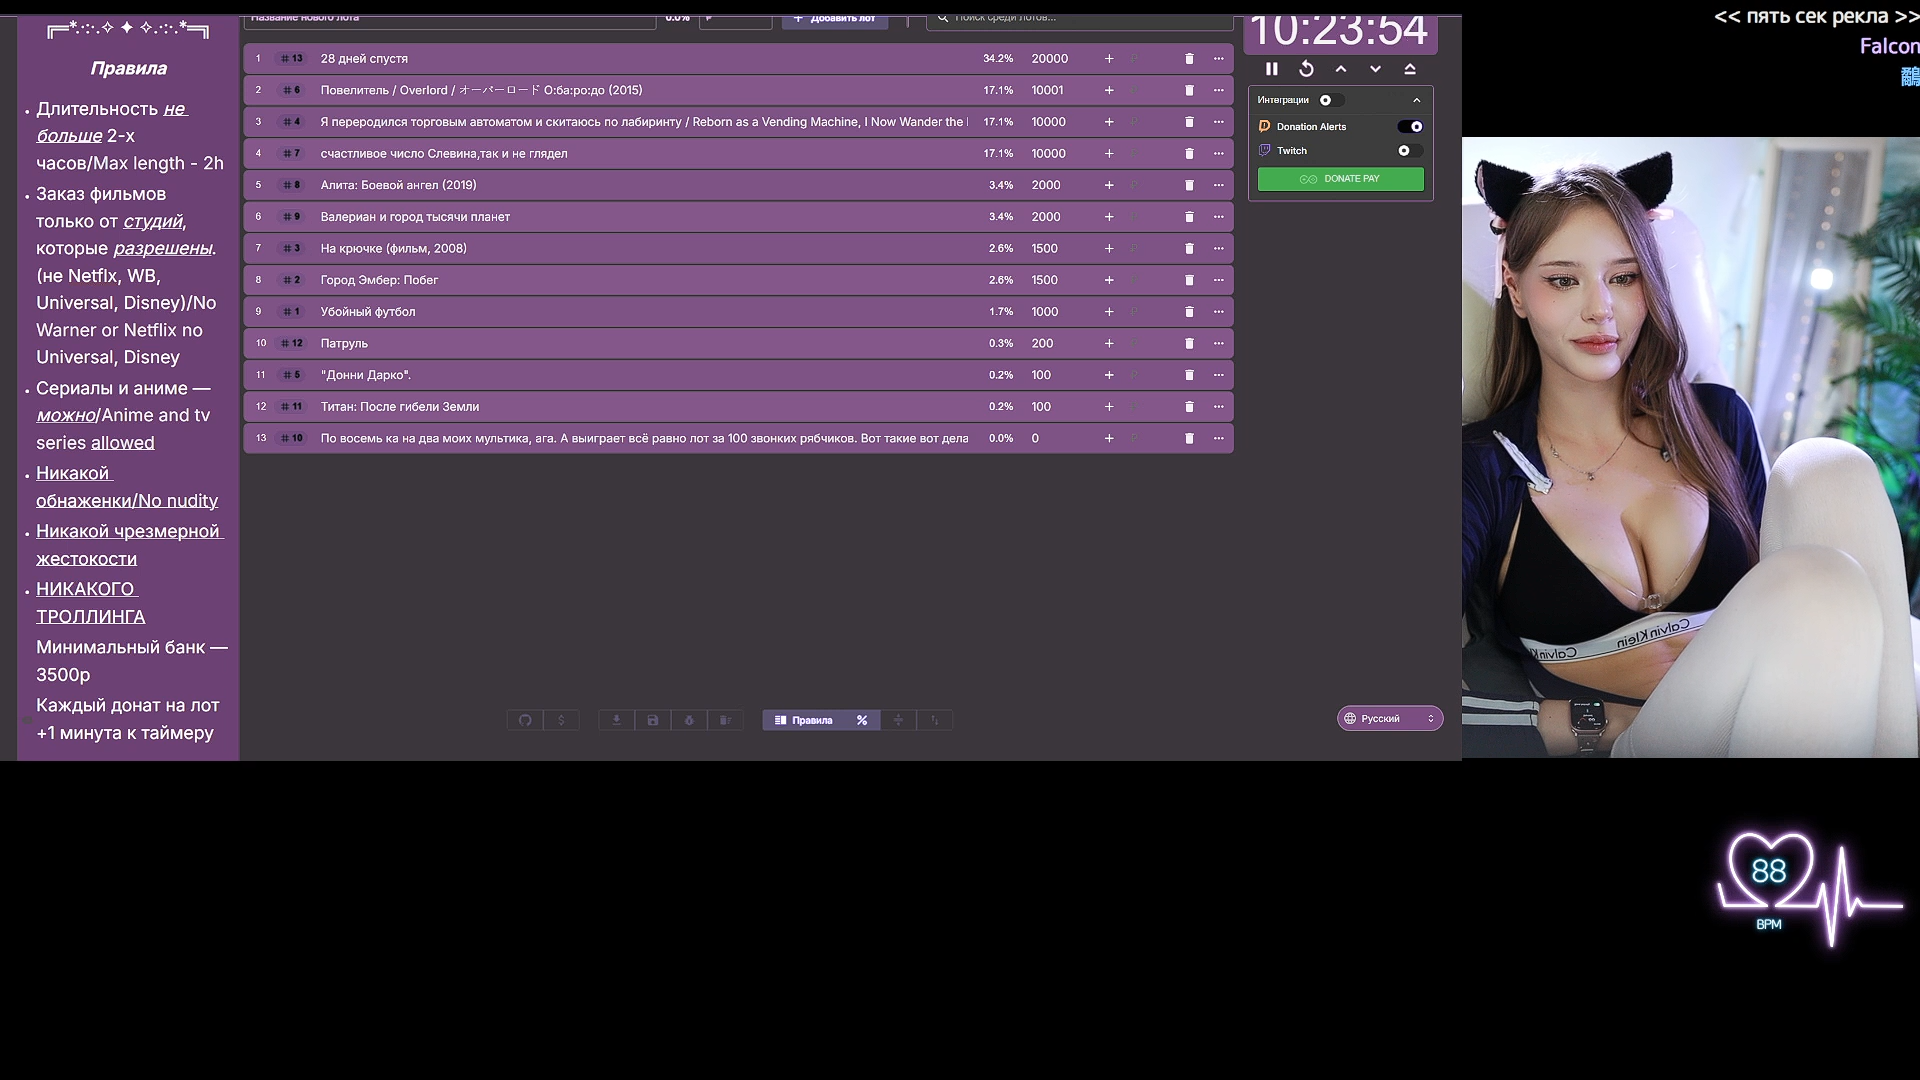Open the more options menu for 'Убойный футбол'

pyautogui.click(x=1218, y=312)
